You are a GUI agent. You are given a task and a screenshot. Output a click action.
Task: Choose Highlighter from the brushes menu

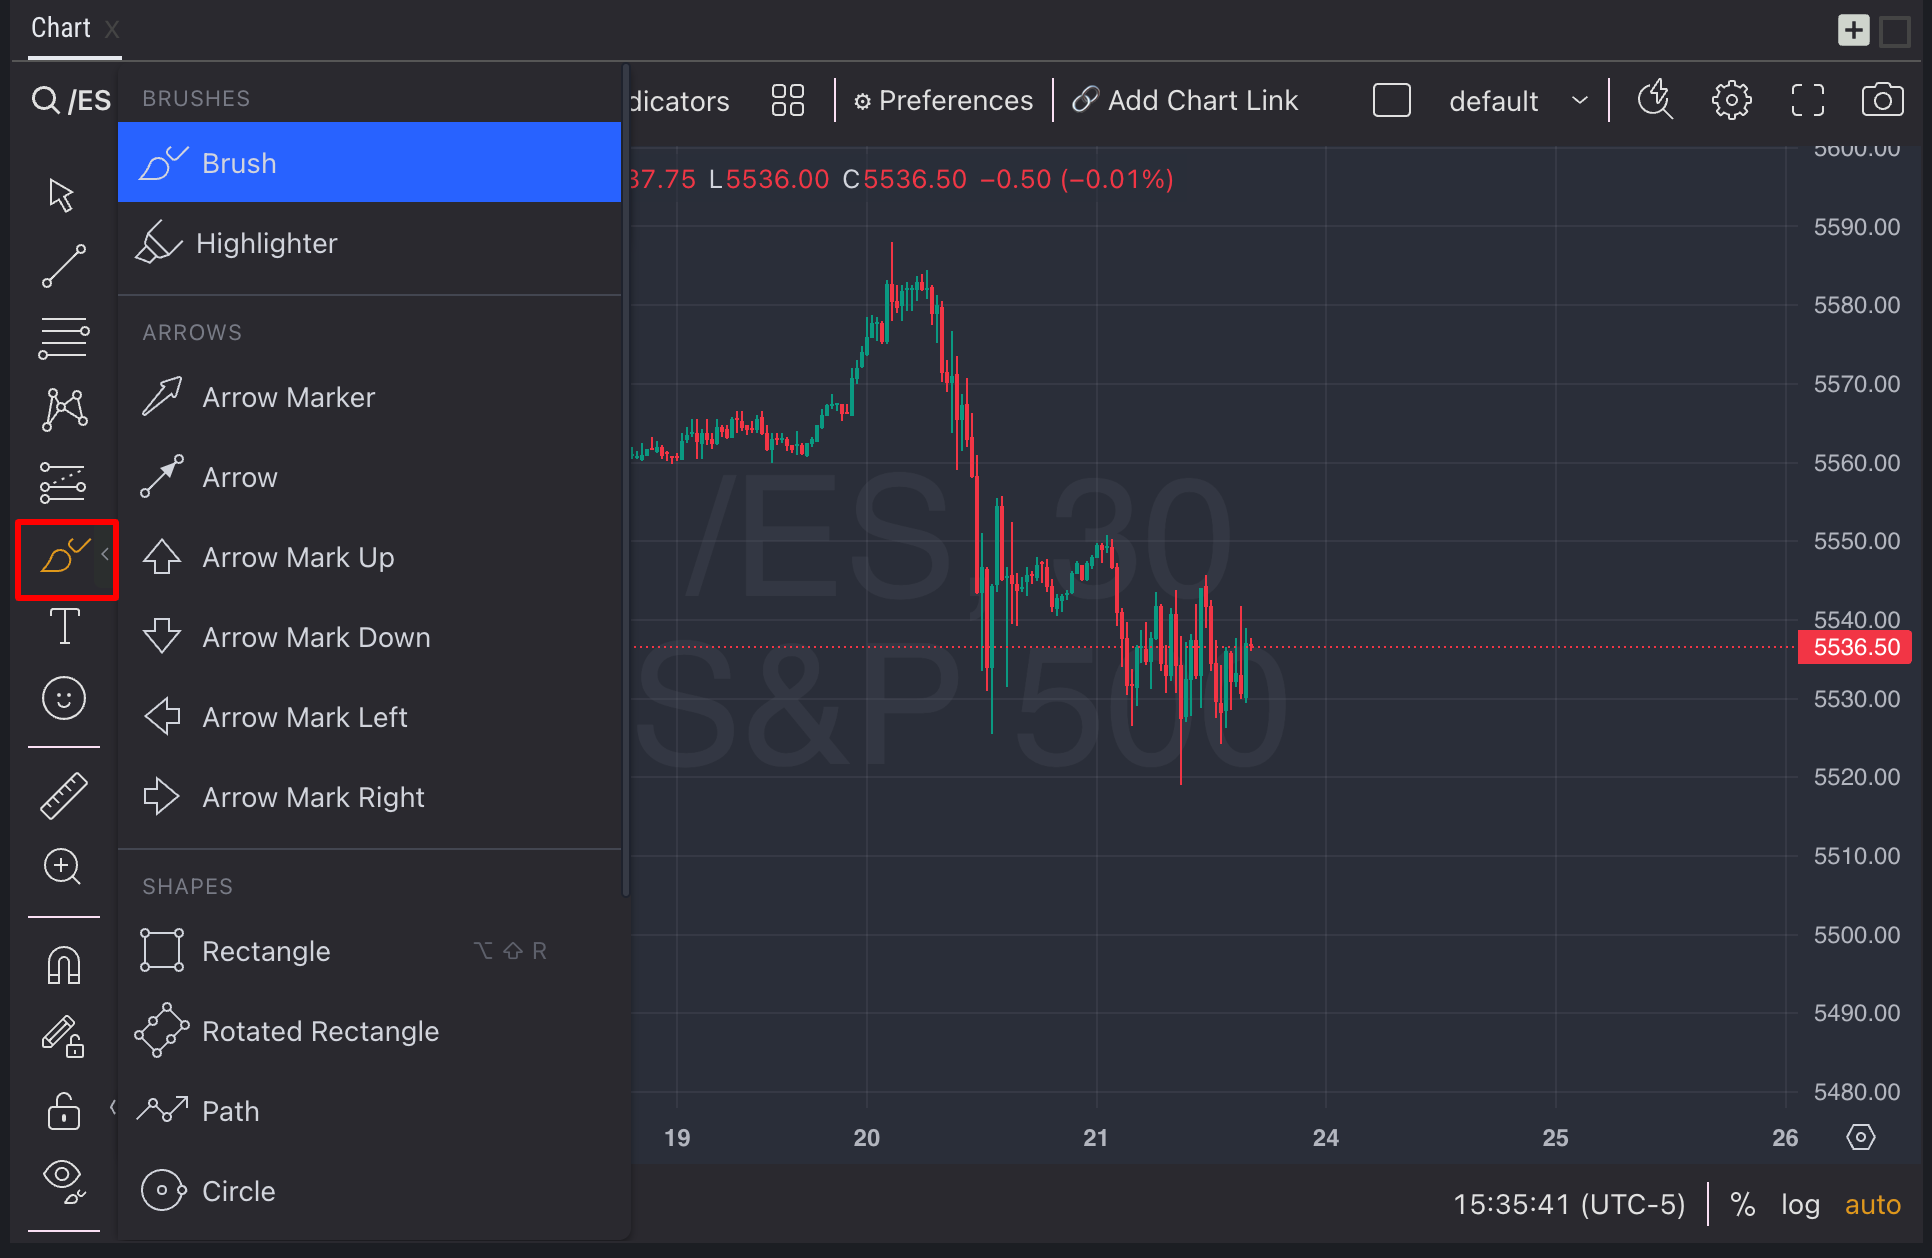click(x=267, y=243)
